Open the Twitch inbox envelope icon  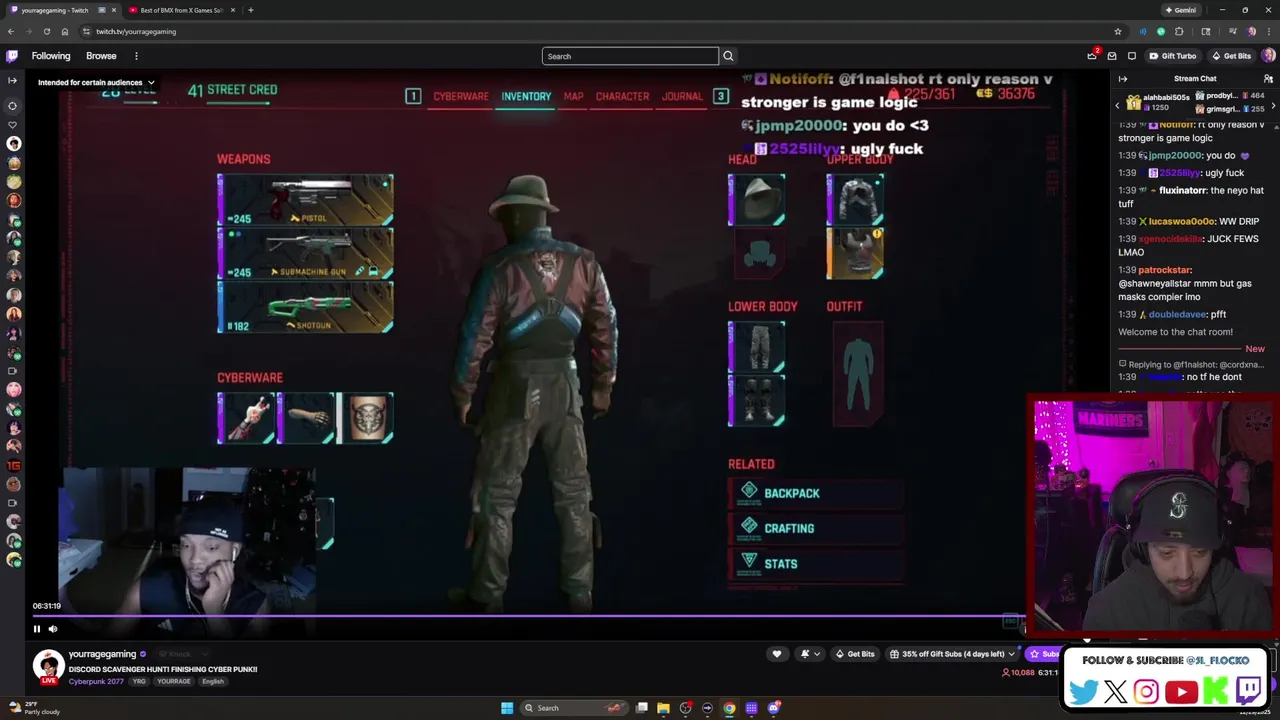1112,56
